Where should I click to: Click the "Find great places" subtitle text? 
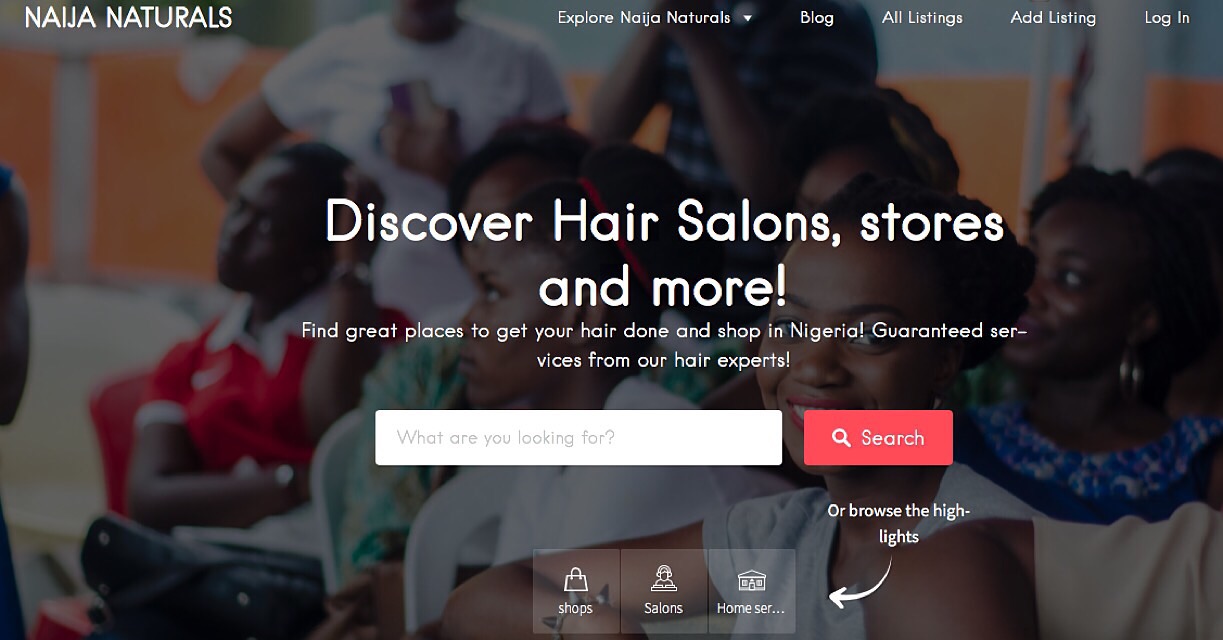click(x=664, y=345)
